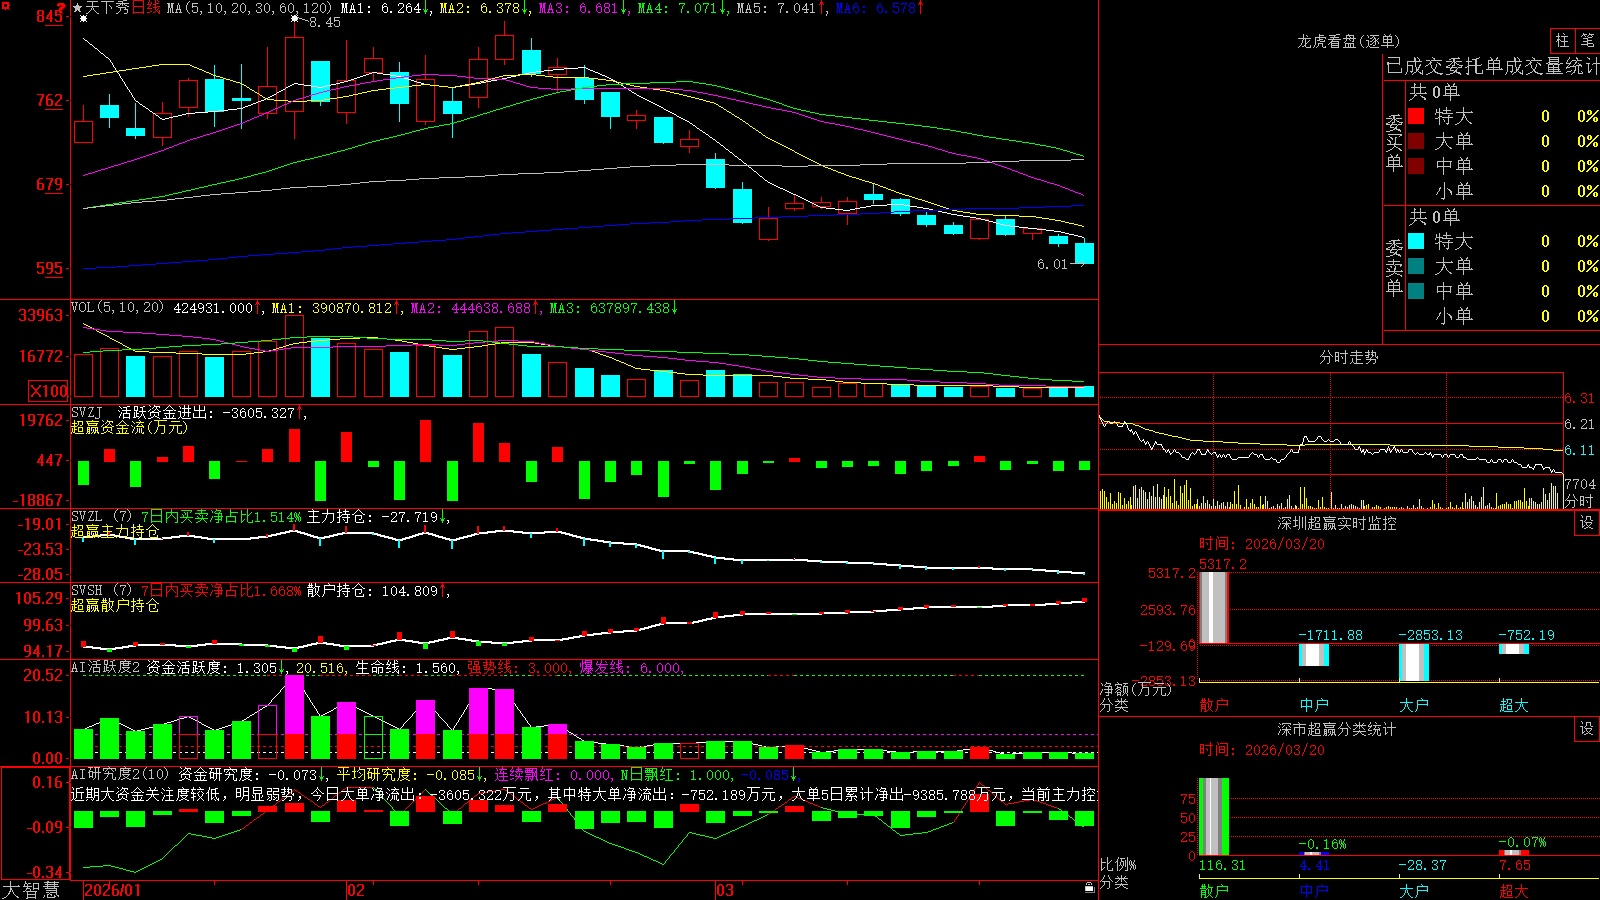Click the 02 month marker on the date axis

[356, 890]
